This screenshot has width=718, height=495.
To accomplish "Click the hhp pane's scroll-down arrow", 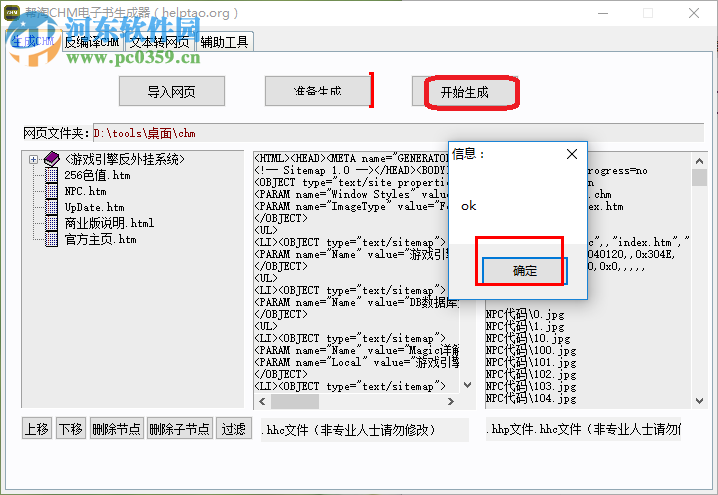I will [x=699, y=401].
